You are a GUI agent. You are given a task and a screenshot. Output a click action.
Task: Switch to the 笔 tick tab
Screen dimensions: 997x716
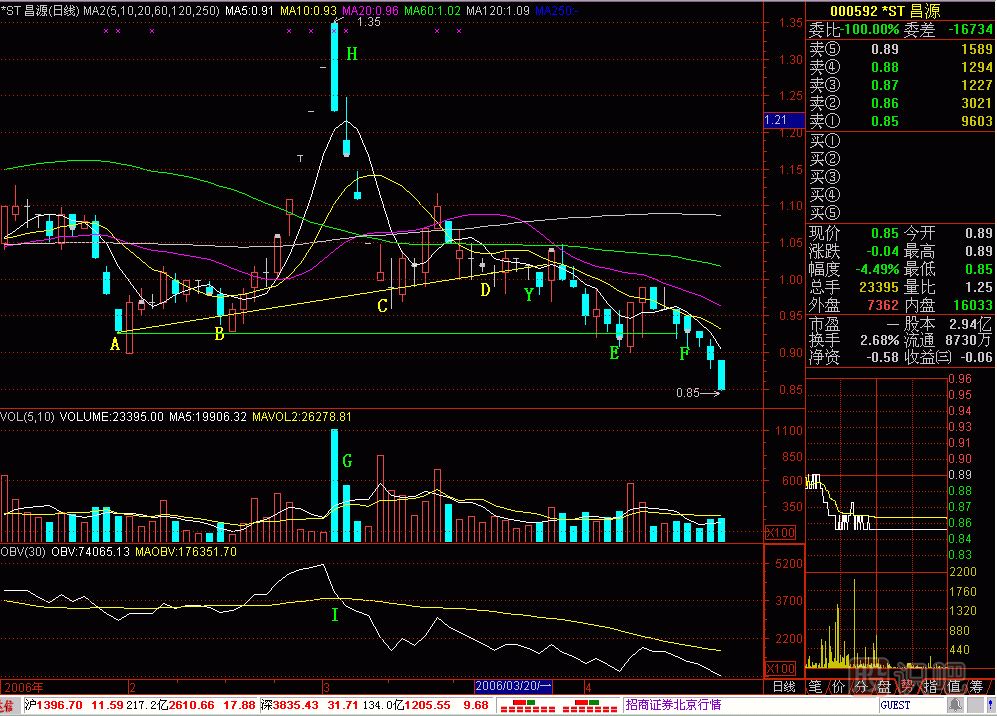pyautogui.click(x=817, y=687)
